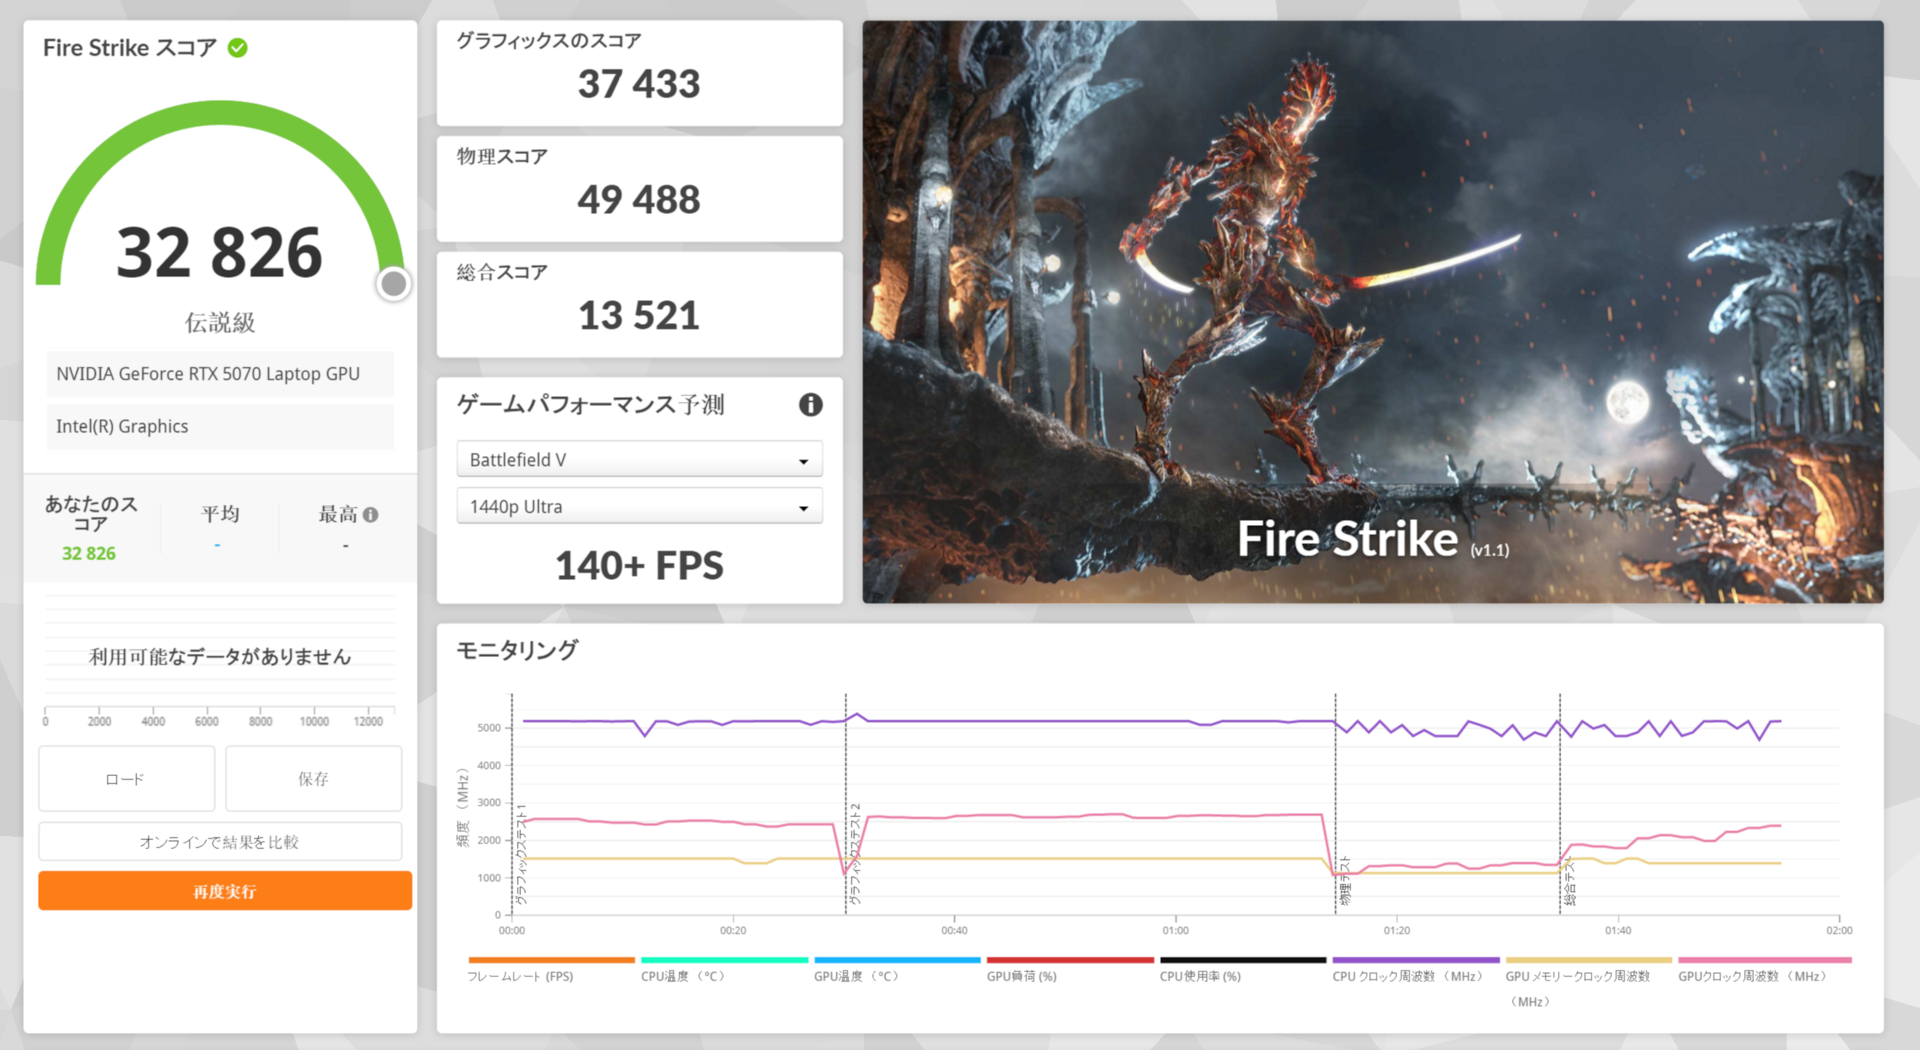Open the Battlefield V game dropdown
This screenshot has height=1050, width=1920.
639,459
